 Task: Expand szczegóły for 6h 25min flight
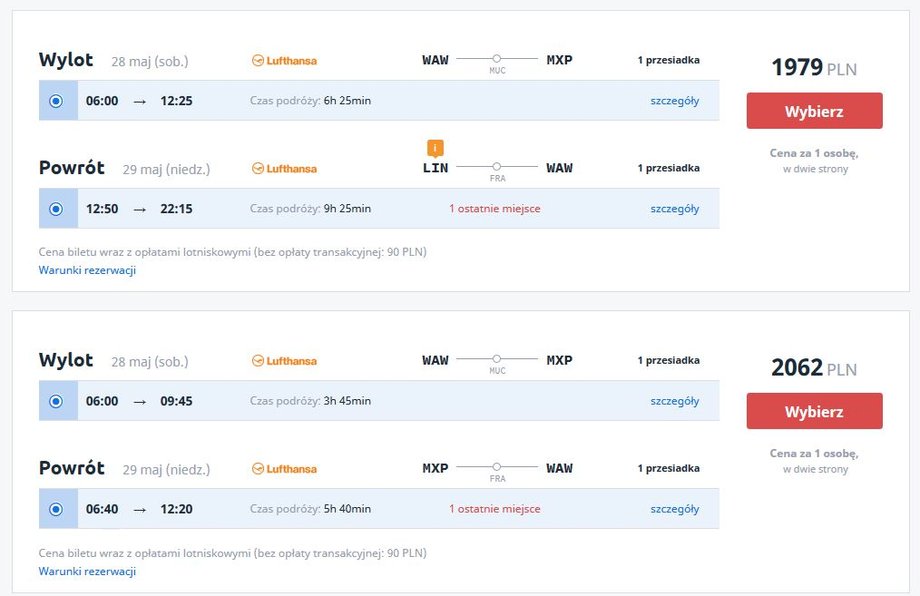point(675,101)
